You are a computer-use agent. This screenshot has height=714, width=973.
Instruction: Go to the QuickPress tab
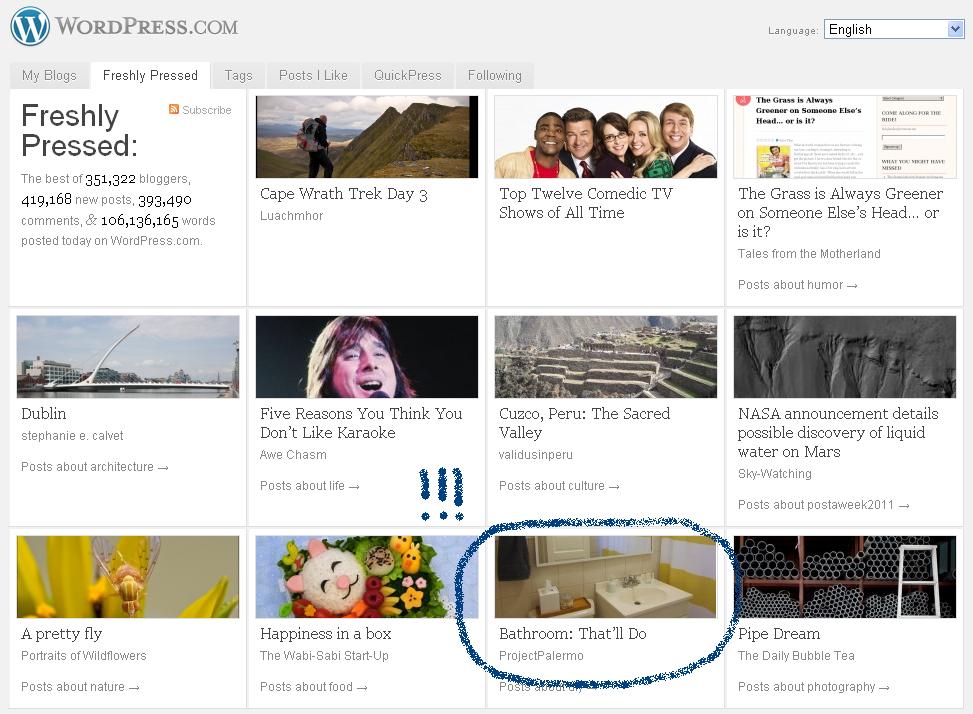point(407,75)
